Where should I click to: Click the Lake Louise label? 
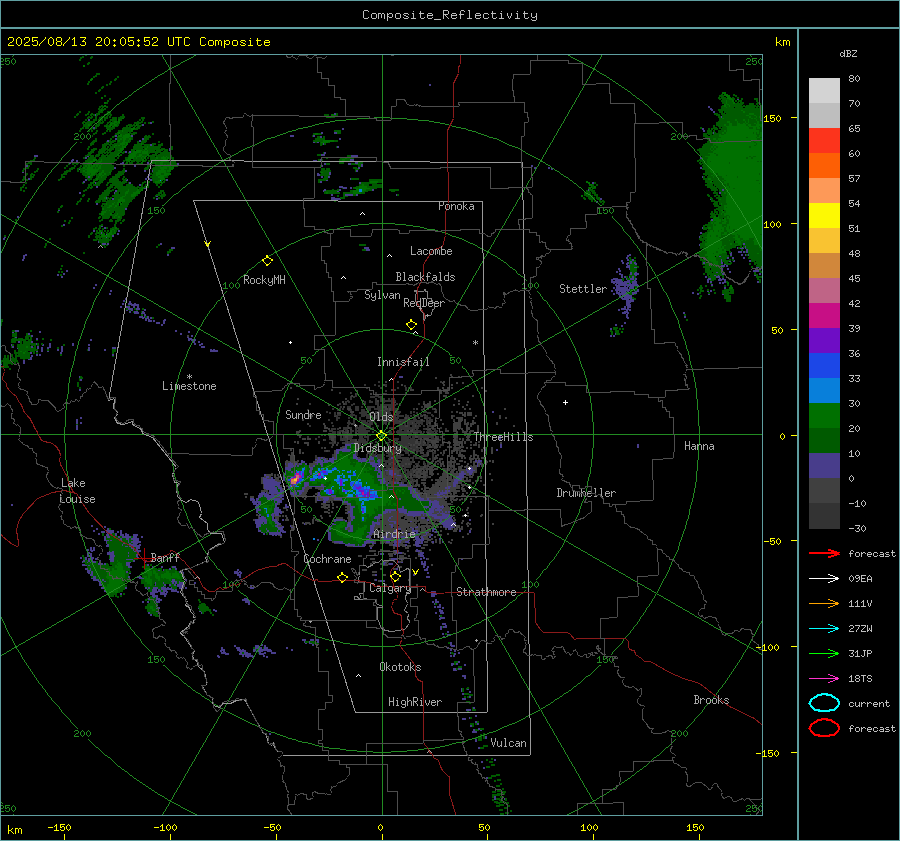(x=77, y=491)
